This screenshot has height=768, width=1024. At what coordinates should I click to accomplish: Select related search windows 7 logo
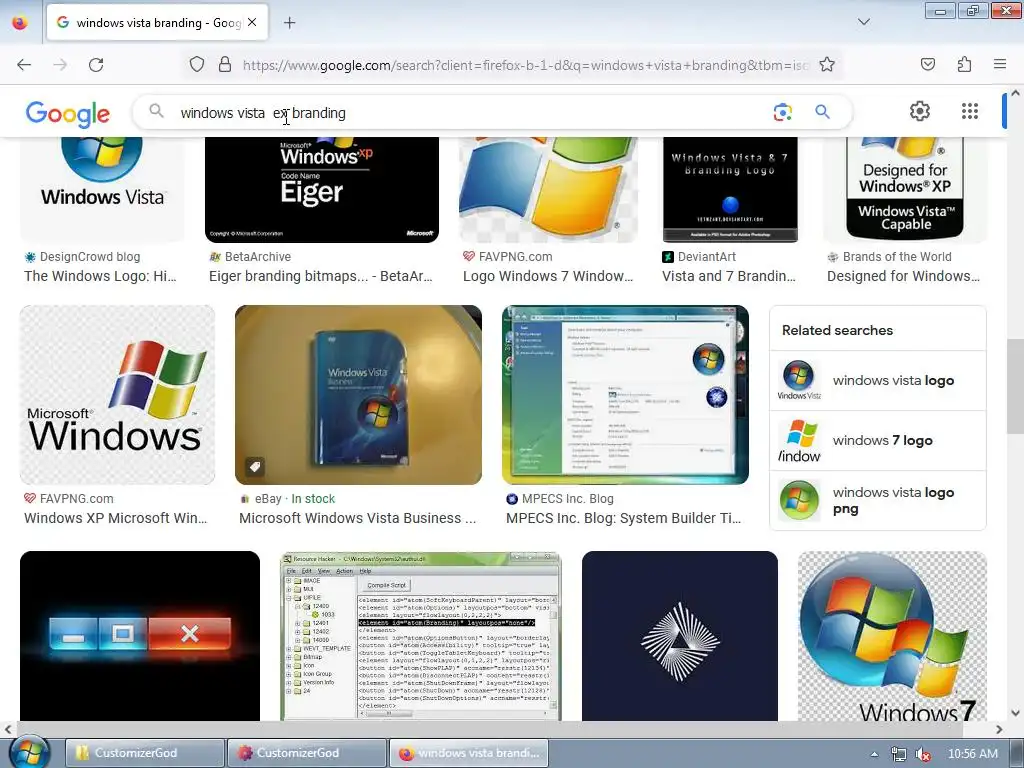coord(878,441)
